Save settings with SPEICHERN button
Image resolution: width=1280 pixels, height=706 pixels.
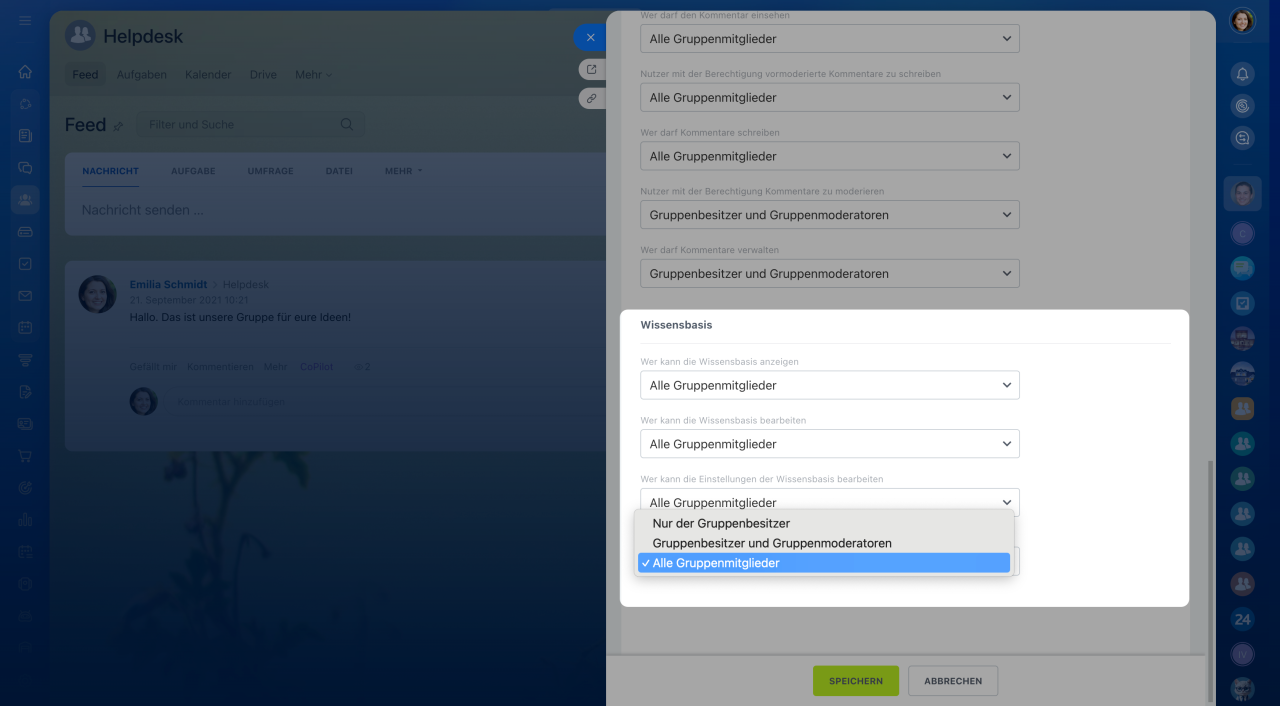[x=856, y=681]
